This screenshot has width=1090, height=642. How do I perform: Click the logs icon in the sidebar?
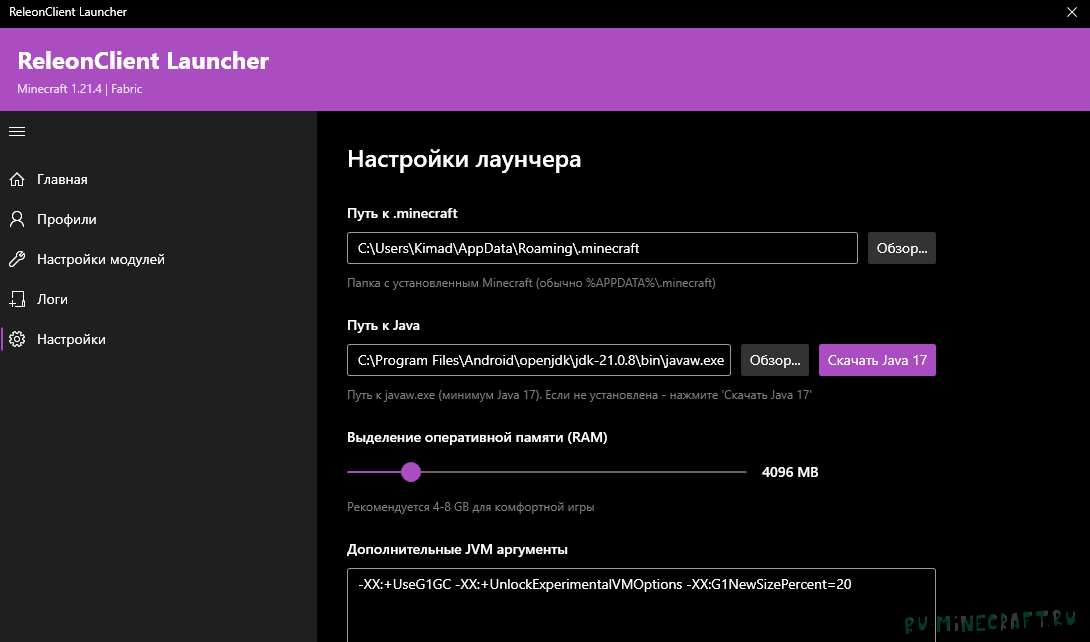tap(17, 299)
